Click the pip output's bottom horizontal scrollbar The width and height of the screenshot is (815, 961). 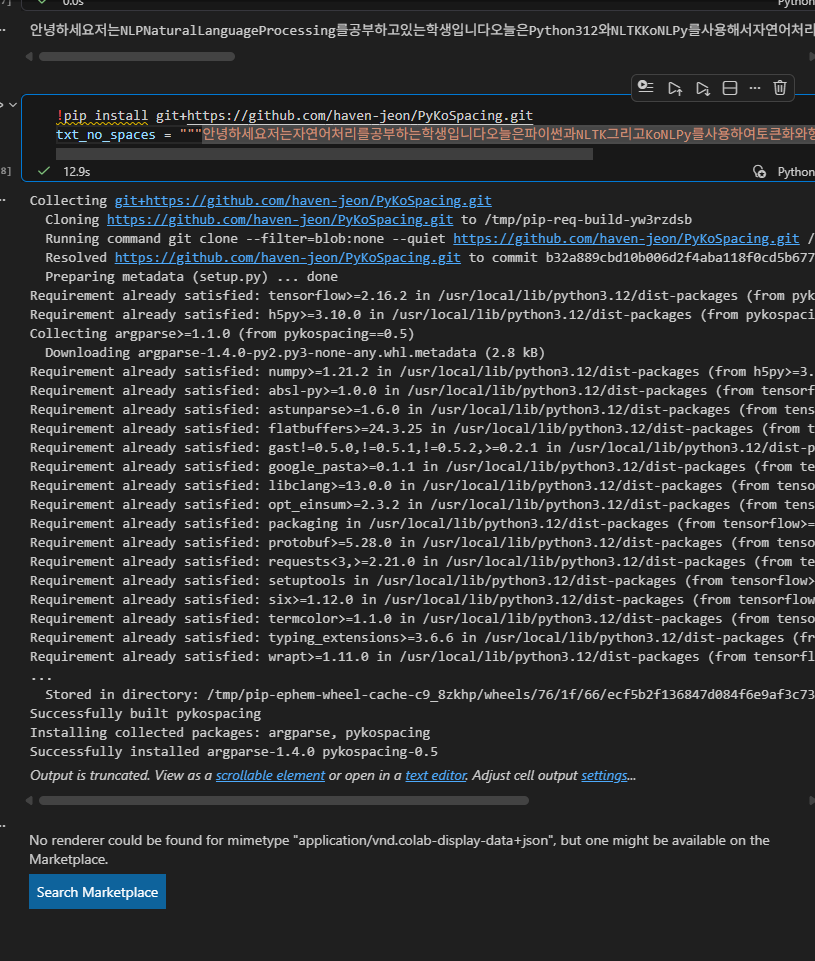click(284, 800)
